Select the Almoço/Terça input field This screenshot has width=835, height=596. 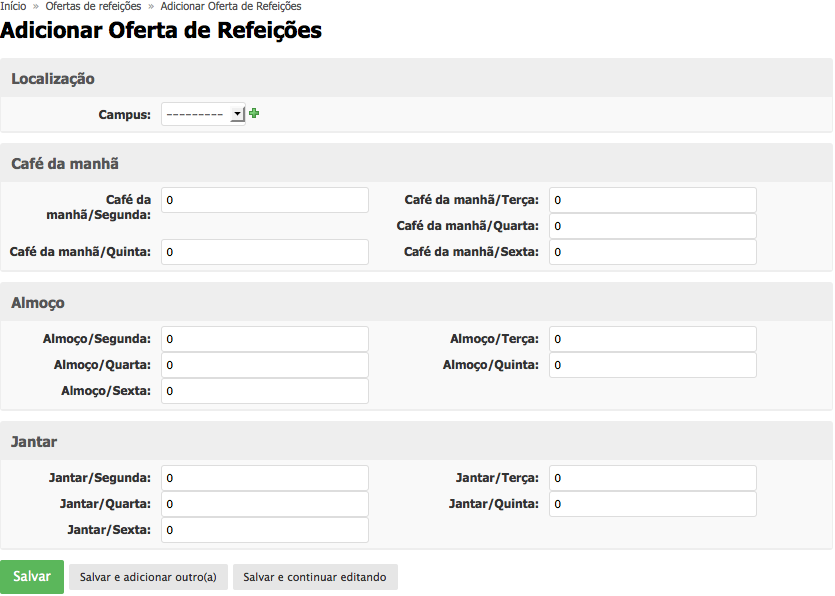(x=652, y=338)
